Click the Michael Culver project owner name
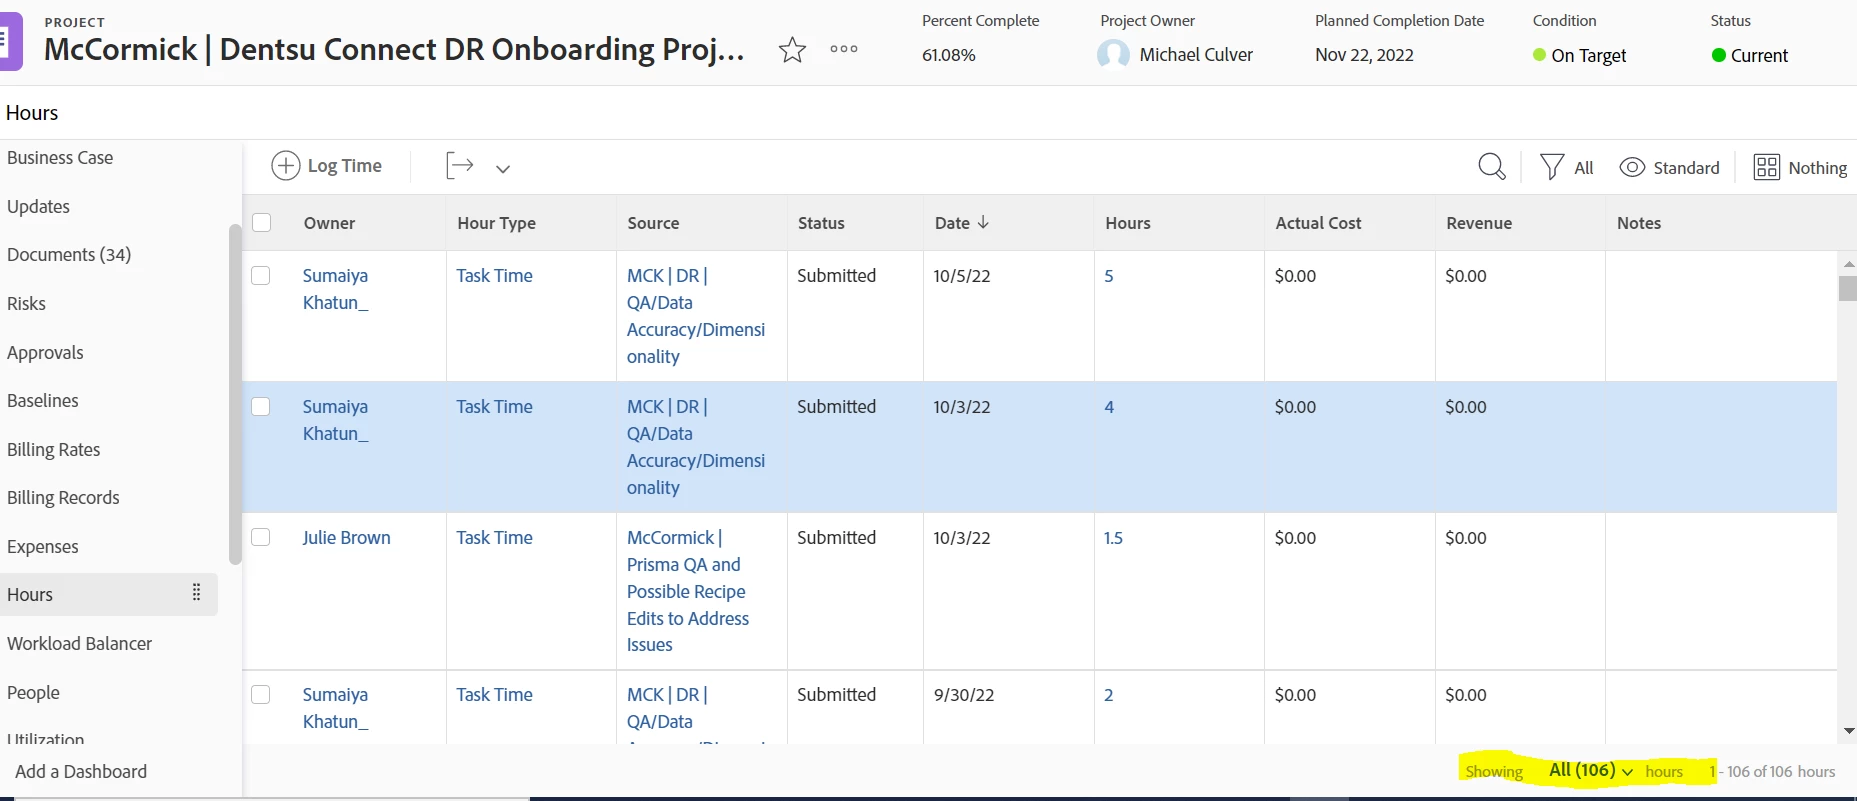 click(x=1196, y=55)
